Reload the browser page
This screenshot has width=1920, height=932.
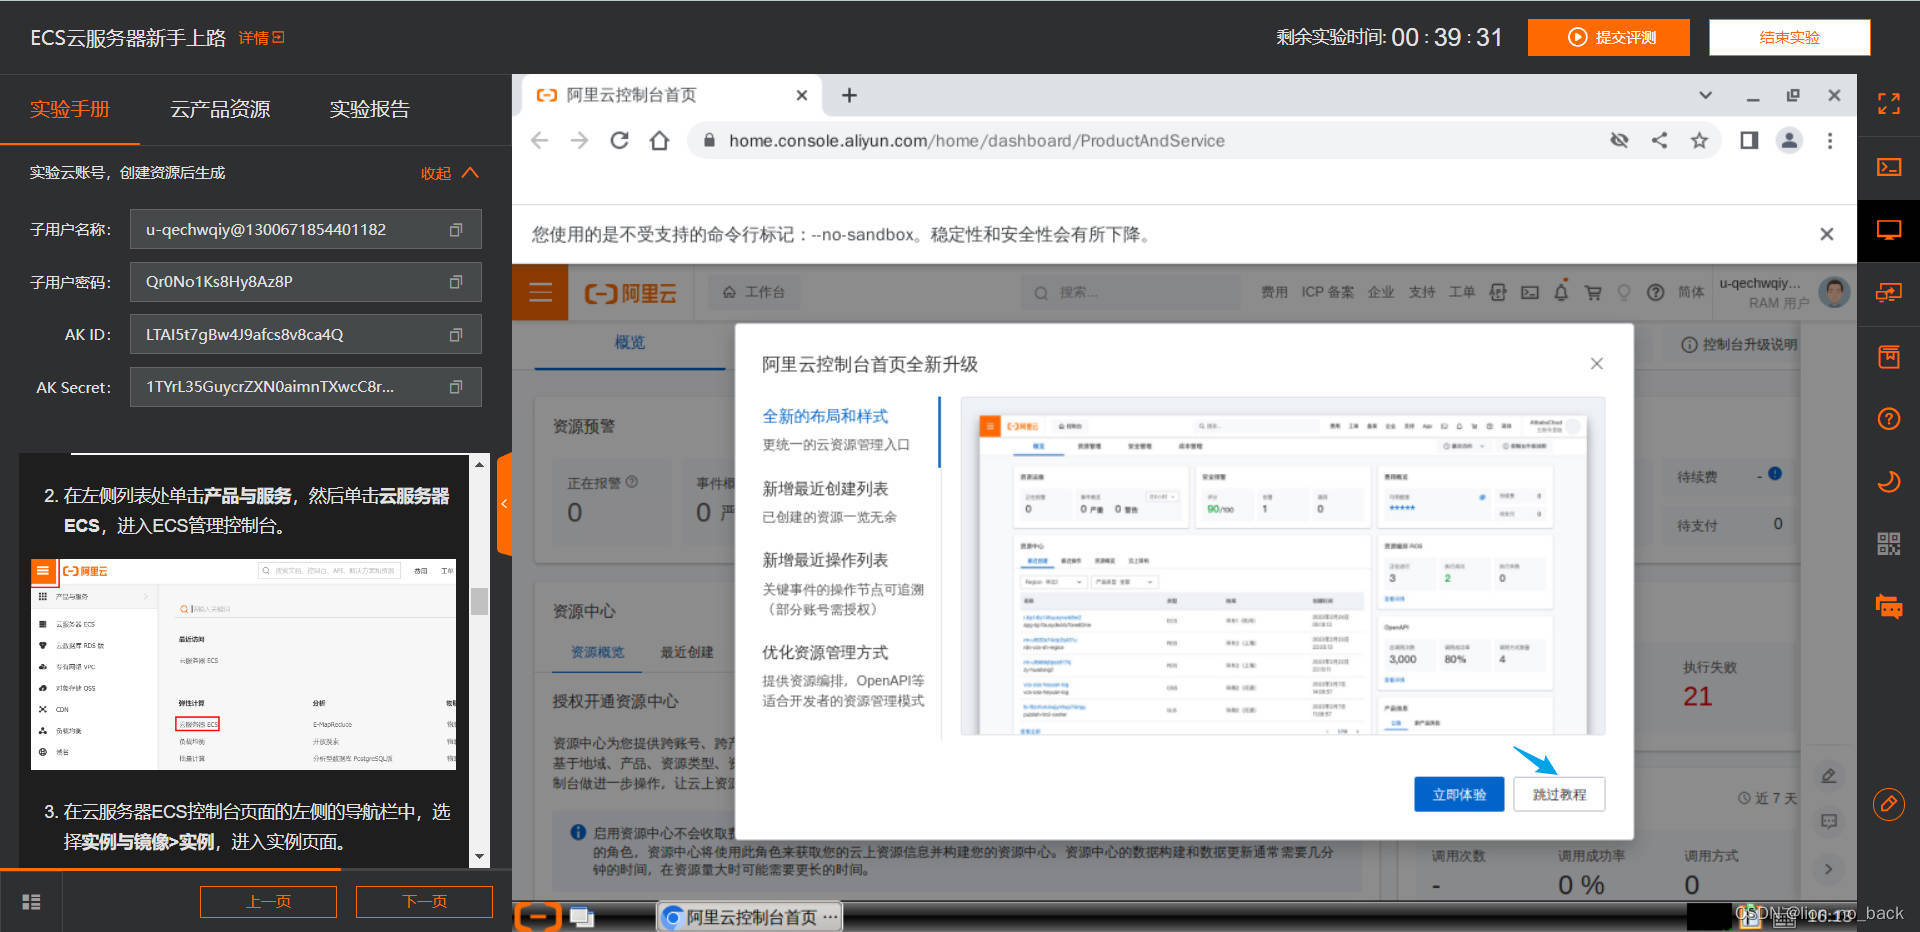[x=620, y=141]
